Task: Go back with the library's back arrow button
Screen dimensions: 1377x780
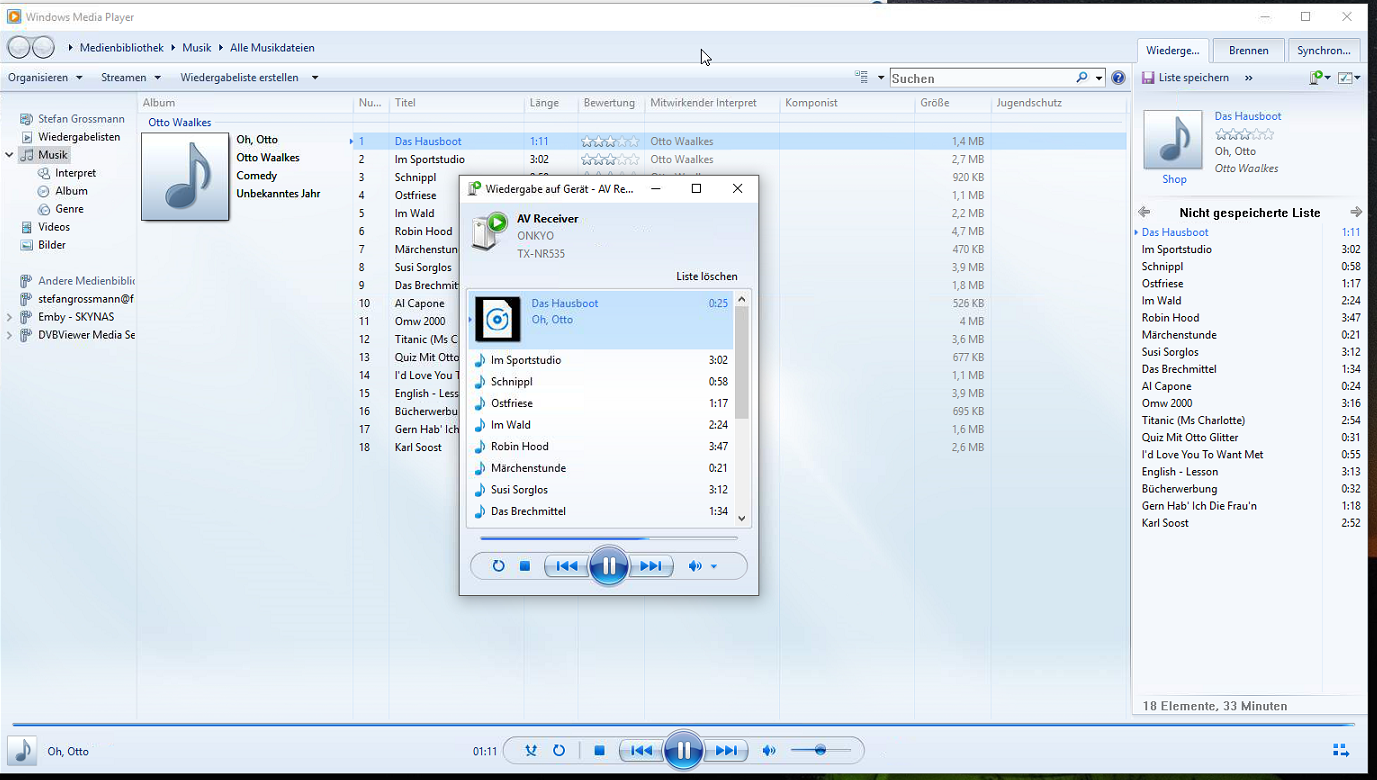Action: click(x=18, y=47)
